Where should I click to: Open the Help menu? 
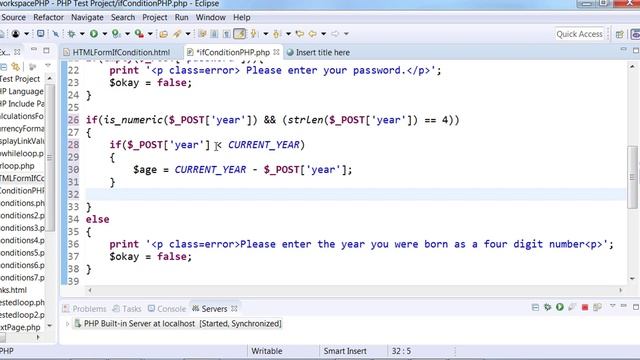[242, 18]
